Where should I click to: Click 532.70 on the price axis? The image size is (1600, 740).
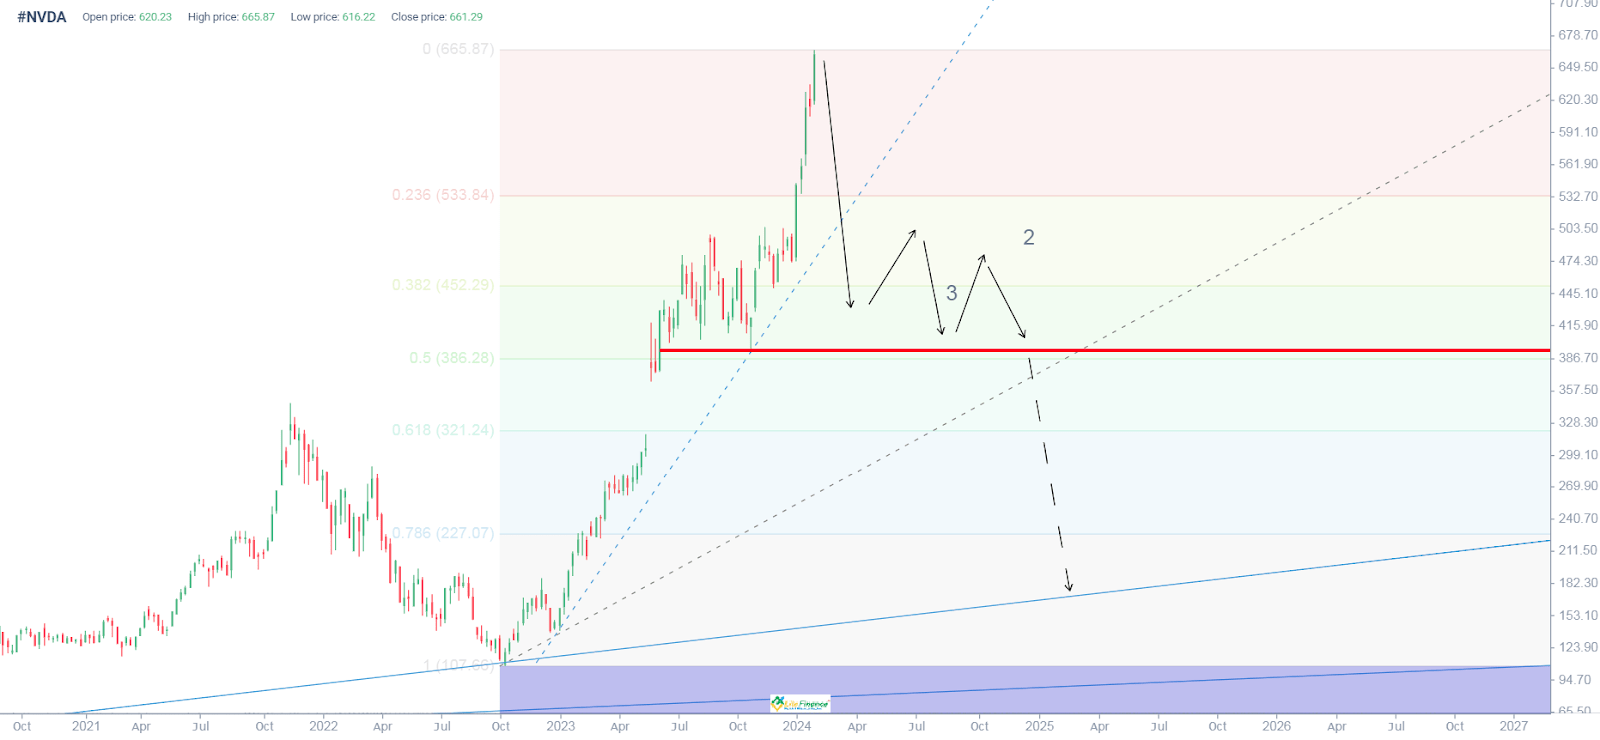coord(1578,197)
